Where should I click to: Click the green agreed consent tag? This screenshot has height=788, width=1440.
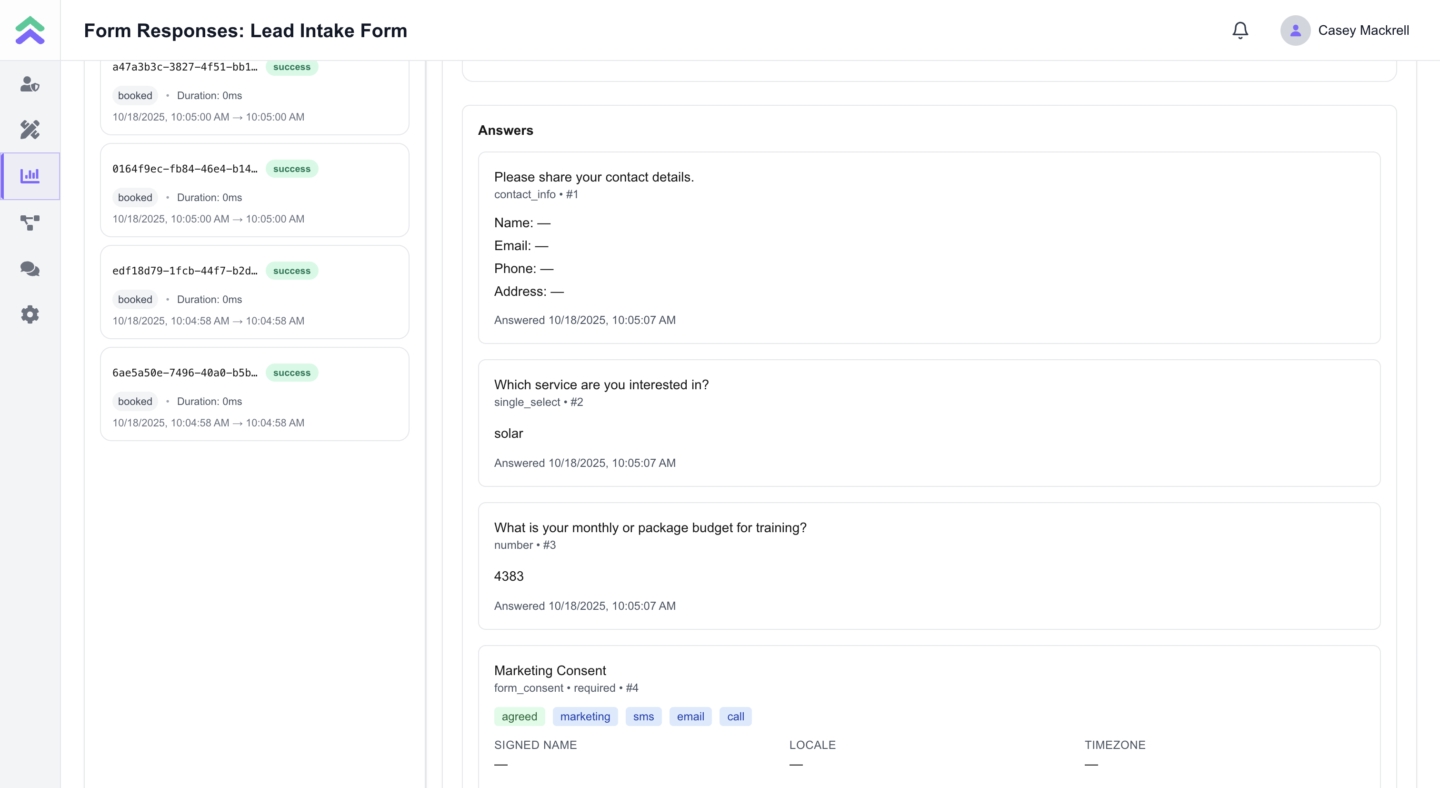tap(519, 716)
